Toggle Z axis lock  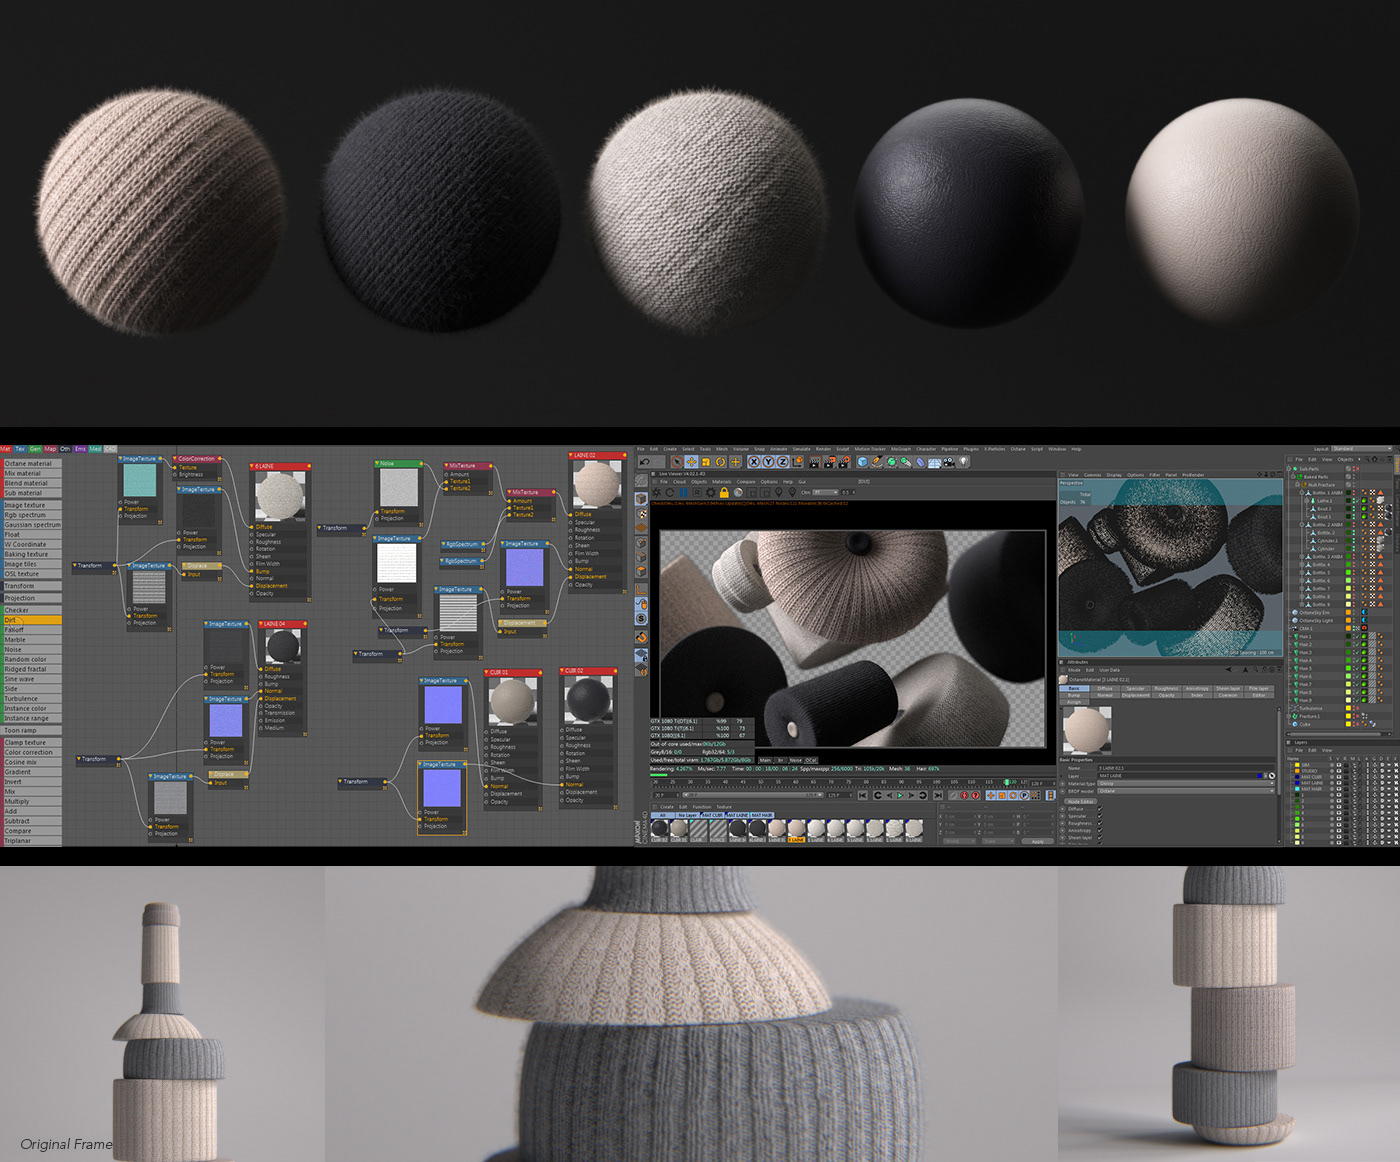pyautogui.click(x=783, y=462)
